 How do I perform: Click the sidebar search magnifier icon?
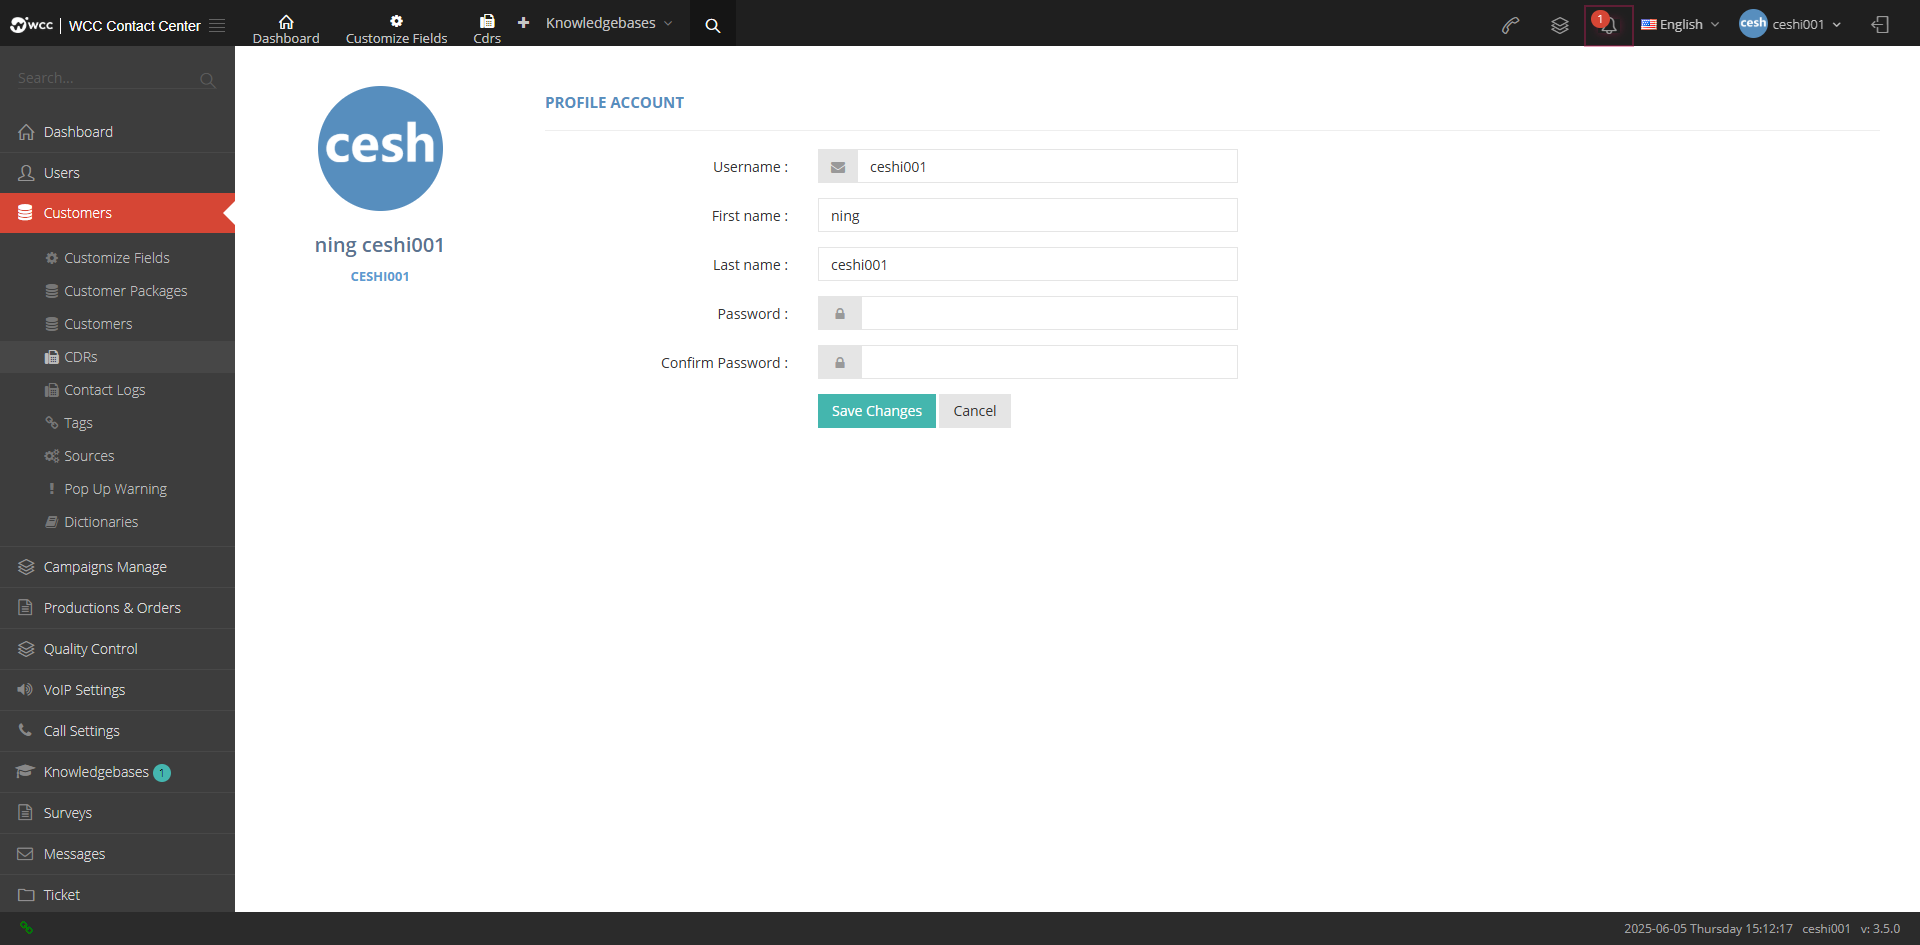(x=207, y=80)
